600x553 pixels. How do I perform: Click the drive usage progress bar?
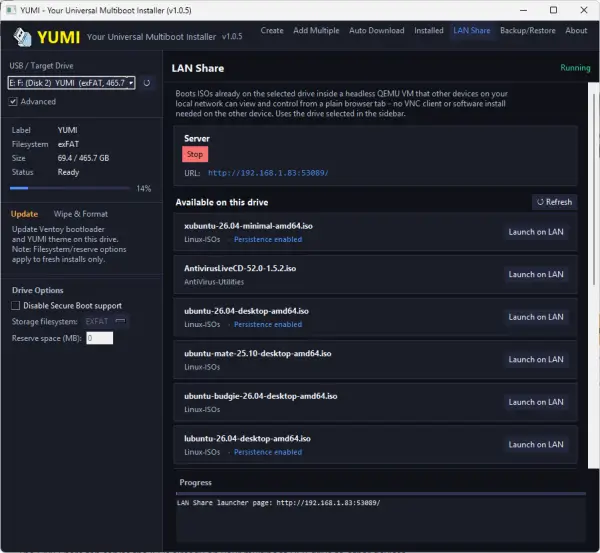coord(70,188)
